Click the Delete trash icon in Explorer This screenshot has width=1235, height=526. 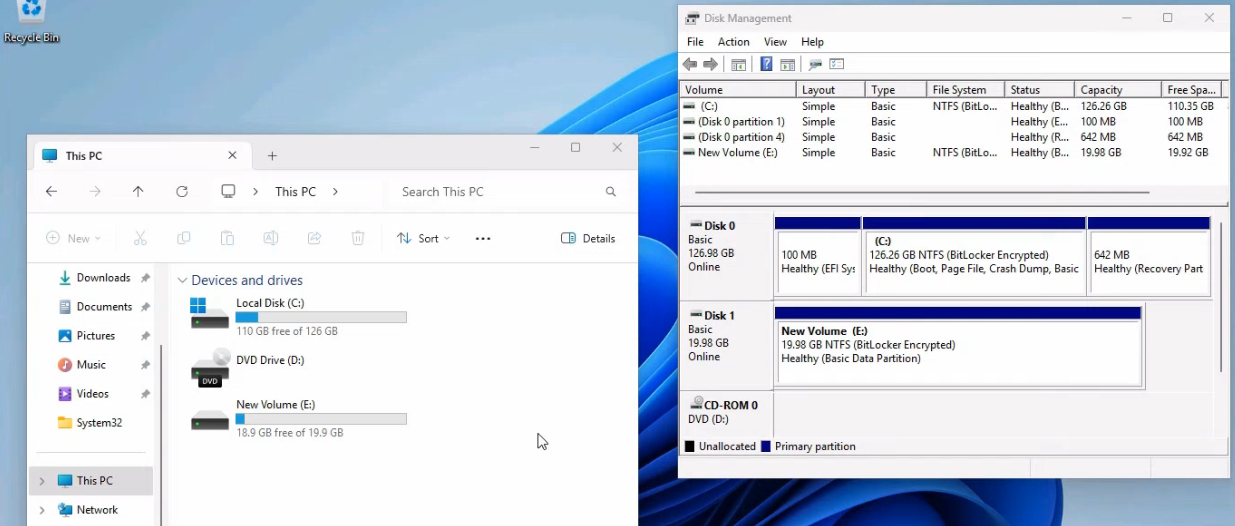point(358,238)
